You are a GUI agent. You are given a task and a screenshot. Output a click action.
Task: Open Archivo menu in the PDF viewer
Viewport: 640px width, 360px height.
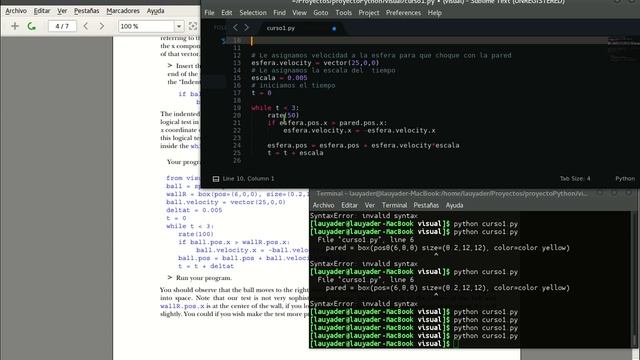click(x=16, y=11)
